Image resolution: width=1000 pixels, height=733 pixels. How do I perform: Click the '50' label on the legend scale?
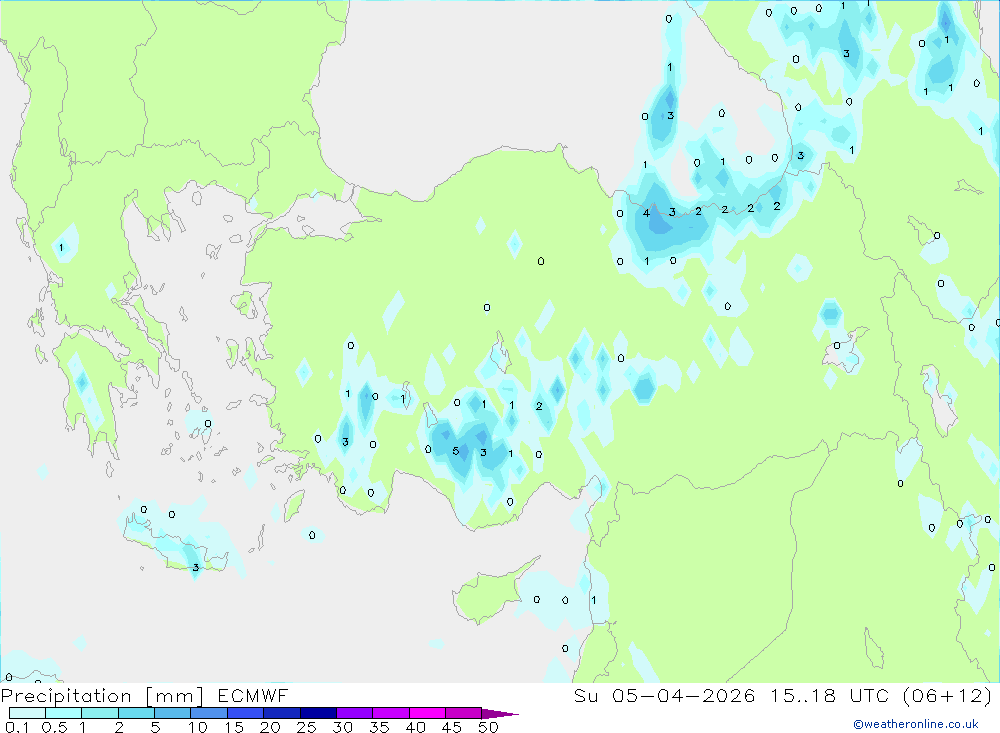(488, 727)
